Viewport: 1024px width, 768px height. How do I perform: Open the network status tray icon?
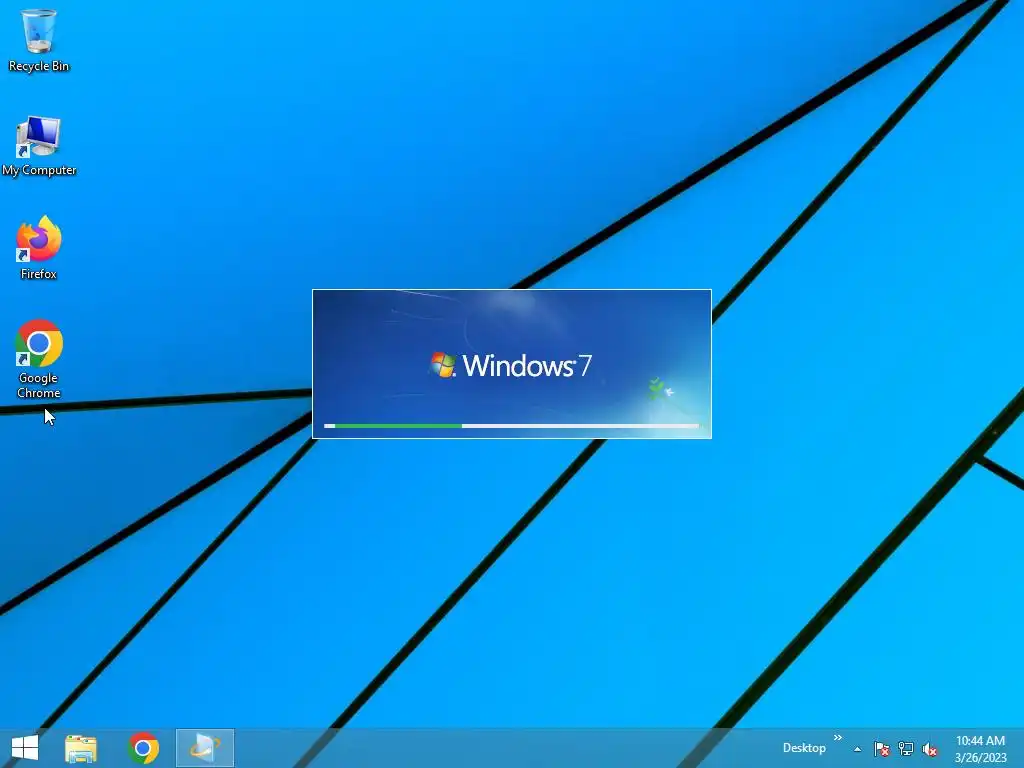[906, 749]
